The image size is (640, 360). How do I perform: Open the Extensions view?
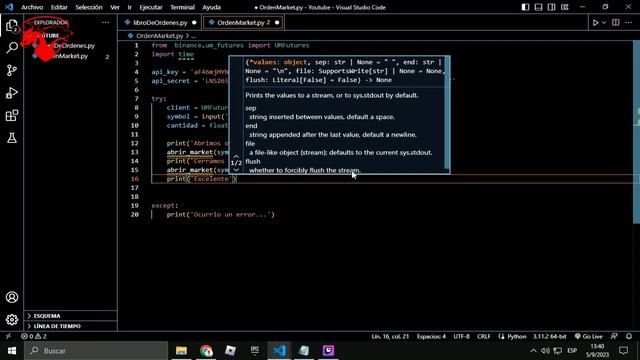pyautogui.click(x=12, y=116)
